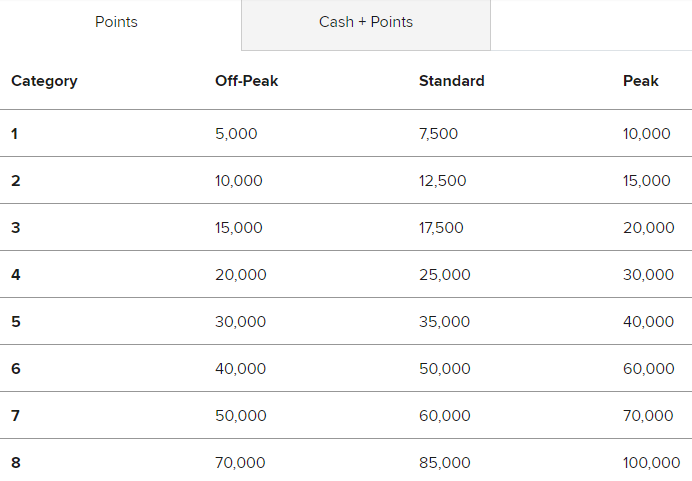Image resolution: width=692 pixels, height=481 pixels.
Task: Click the 25,000 Standard points cell
Action: point(445,275)
